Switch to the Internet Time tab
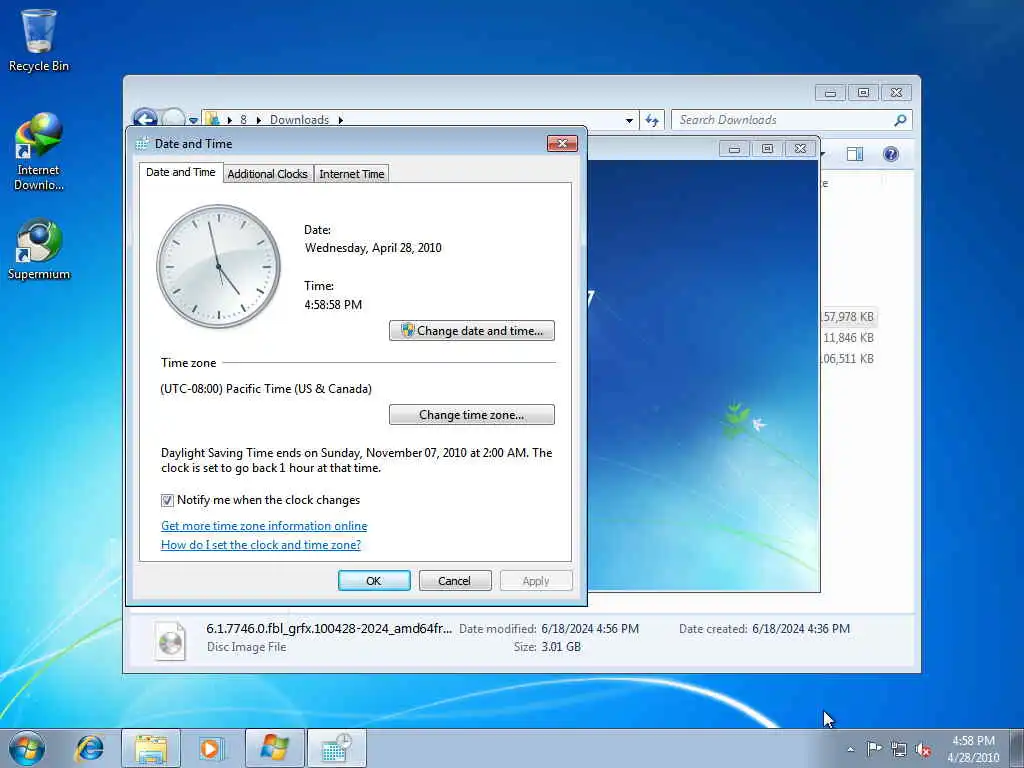 pos(351,174)
